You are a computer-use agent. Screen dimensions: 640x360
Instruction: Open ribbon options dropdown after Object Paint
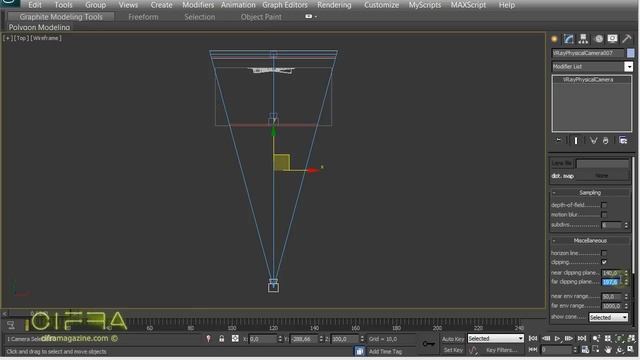point(311,16)
